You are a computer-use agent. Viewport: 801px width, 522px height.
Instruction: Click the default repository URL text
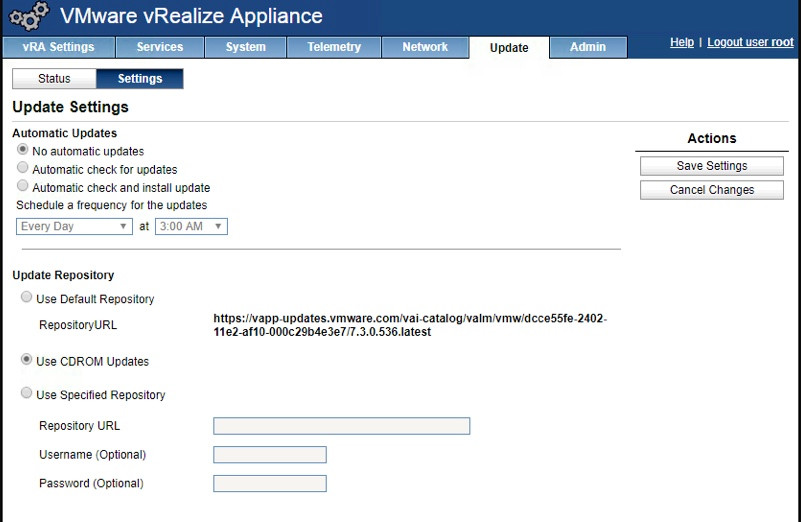(x=410, y=325)
